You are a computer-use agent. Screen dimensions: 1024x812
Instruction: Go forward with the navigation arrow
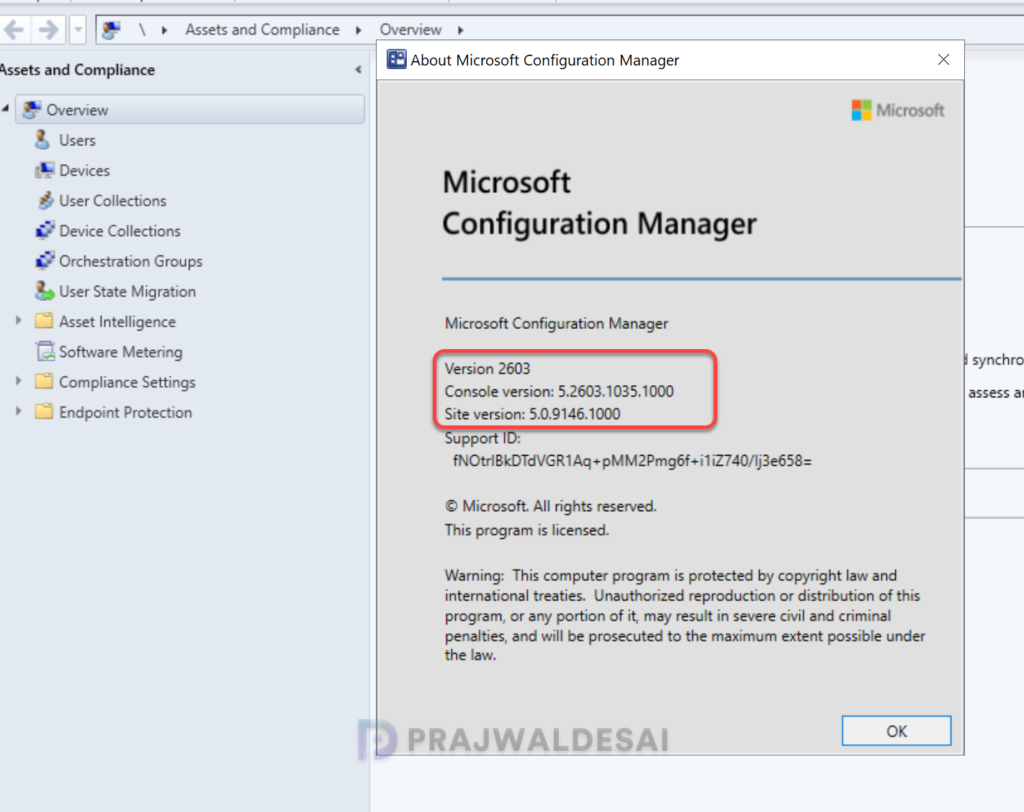pyautogui.click(x=48, y=29)
